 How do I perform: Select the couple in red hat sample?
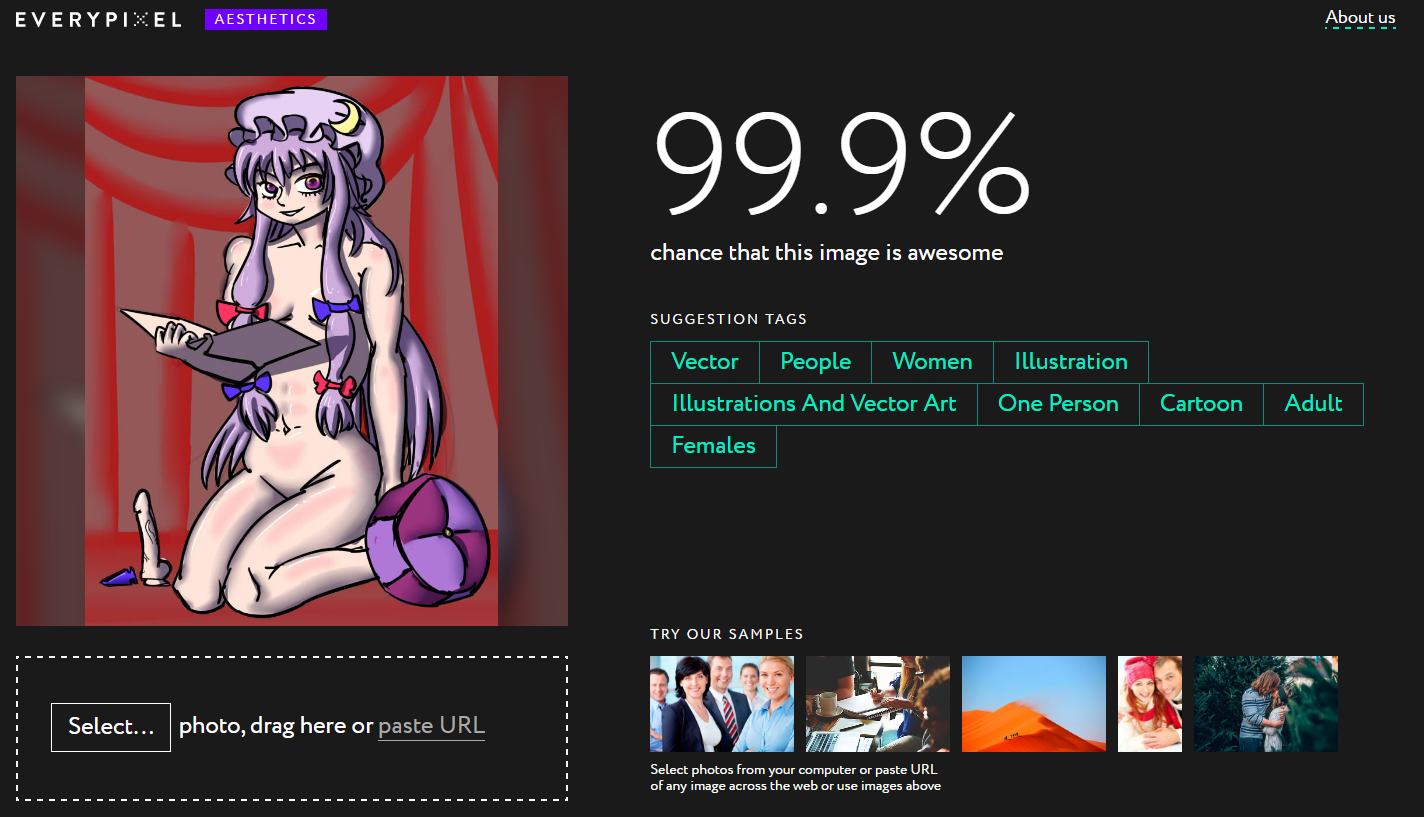1150,704
